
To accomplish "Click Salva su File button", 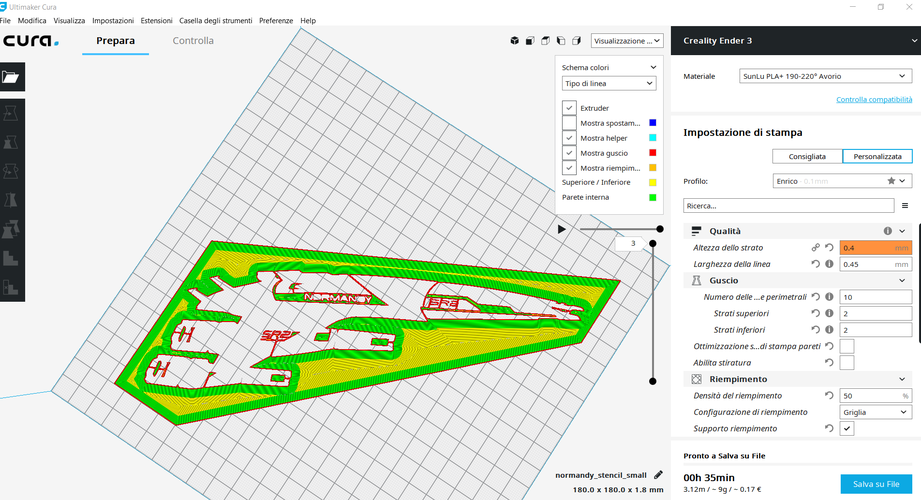I will [876, 484].
